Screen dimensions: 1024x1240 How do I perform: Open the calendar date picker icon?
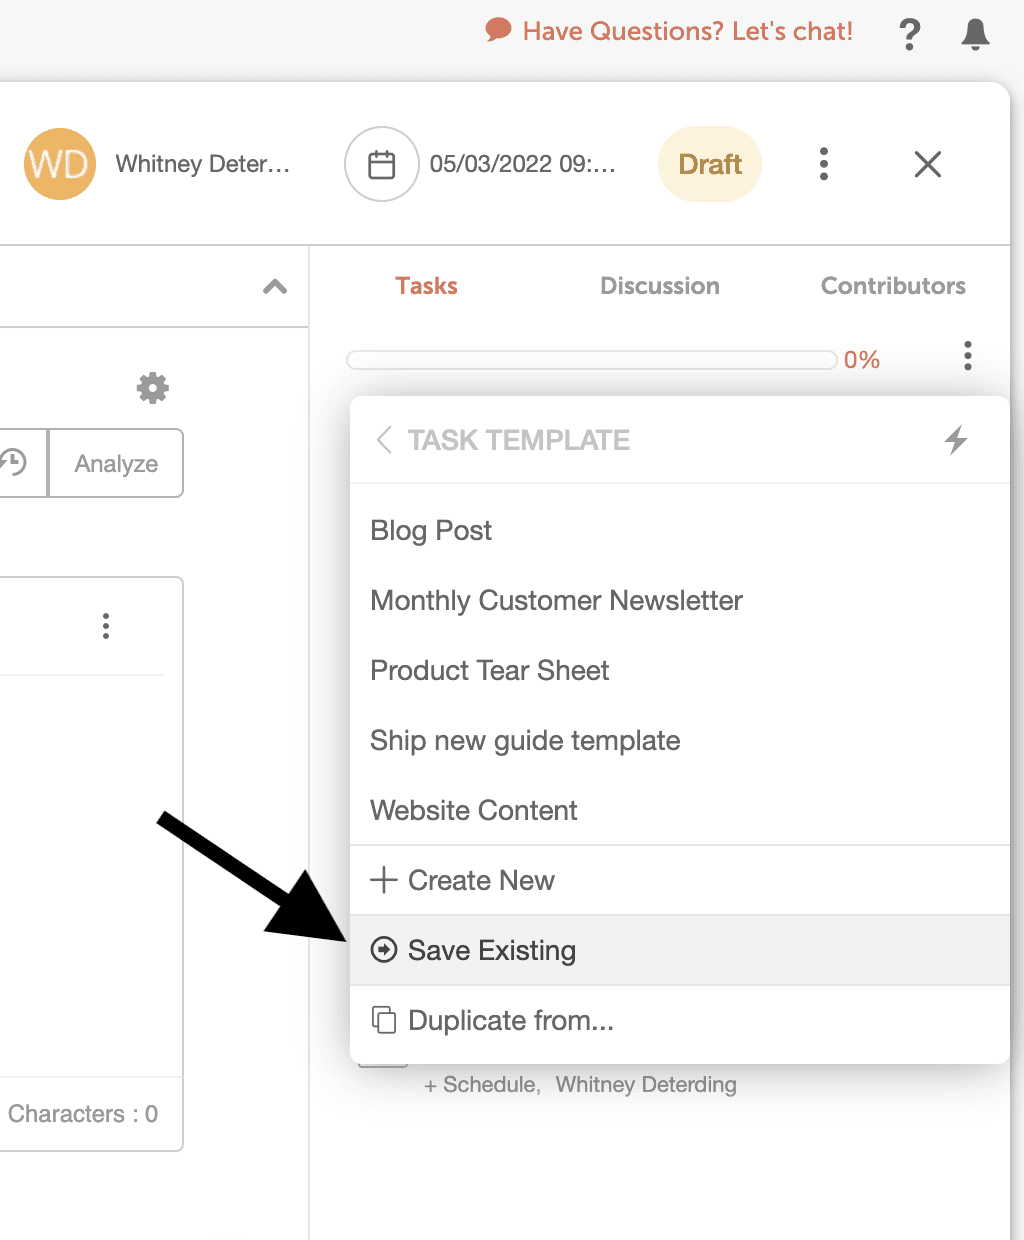point(382,164)
